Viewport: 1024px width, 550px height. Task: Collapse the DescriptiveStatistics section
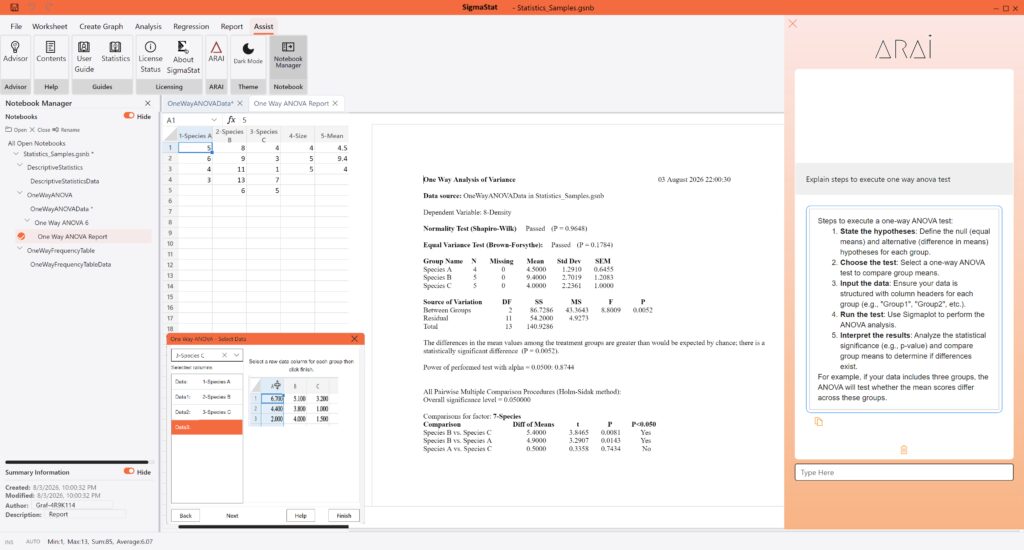pyautogui.click(x=20, y=167)
